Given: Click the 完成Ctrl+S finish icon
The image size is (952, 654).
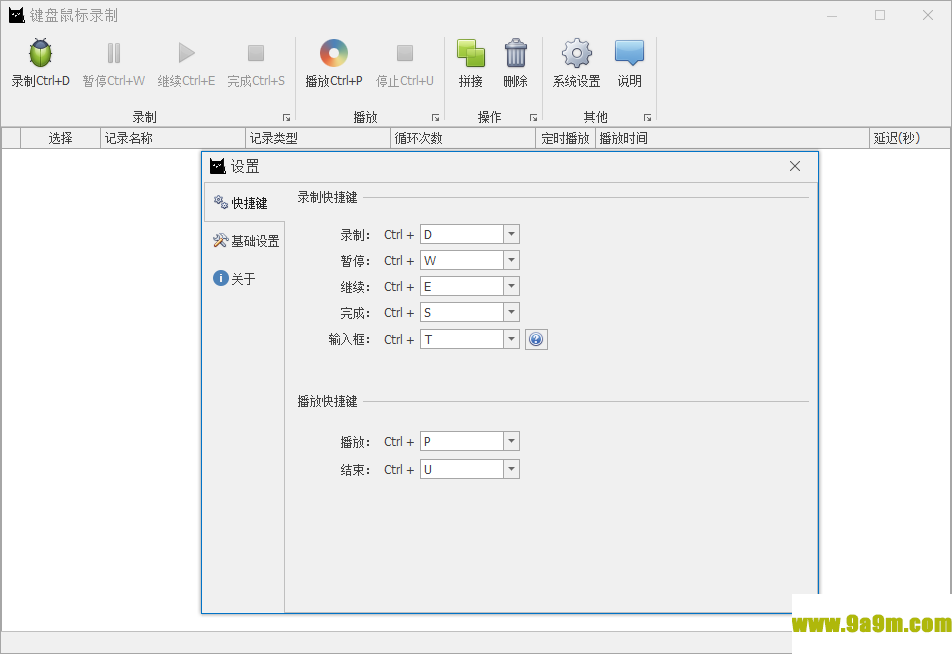Looking at the screenshot, I should click(x=256, y=53).
